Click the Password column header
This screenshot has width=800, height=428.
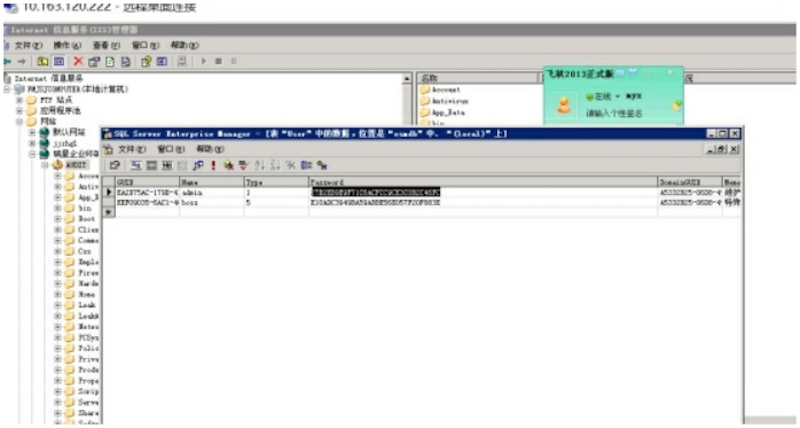pyautogui.click(x=328, y=183)
